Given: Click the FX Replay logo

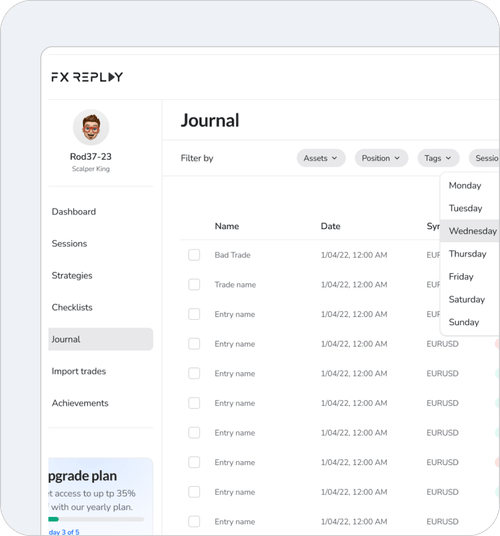Looking at the screenshot, I should [x=87, y=77].
